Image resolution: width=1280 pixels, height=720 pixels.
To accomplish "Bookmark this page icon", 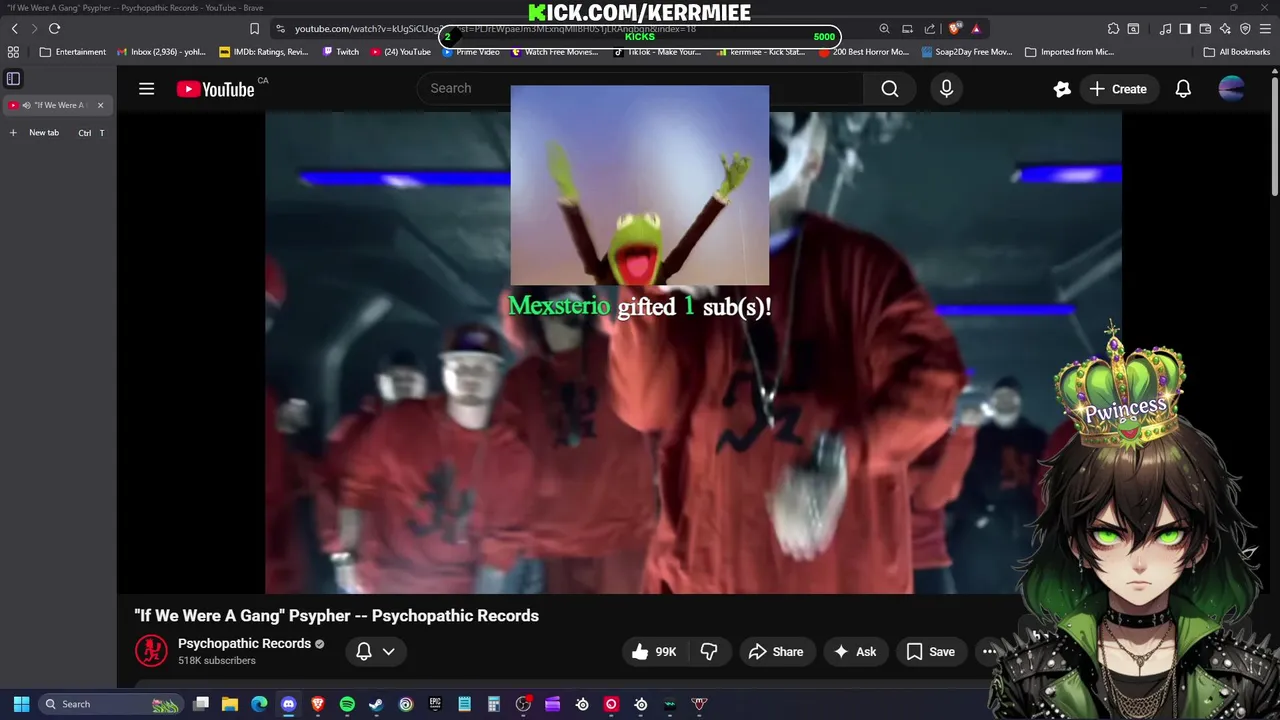I will point(254,29).
